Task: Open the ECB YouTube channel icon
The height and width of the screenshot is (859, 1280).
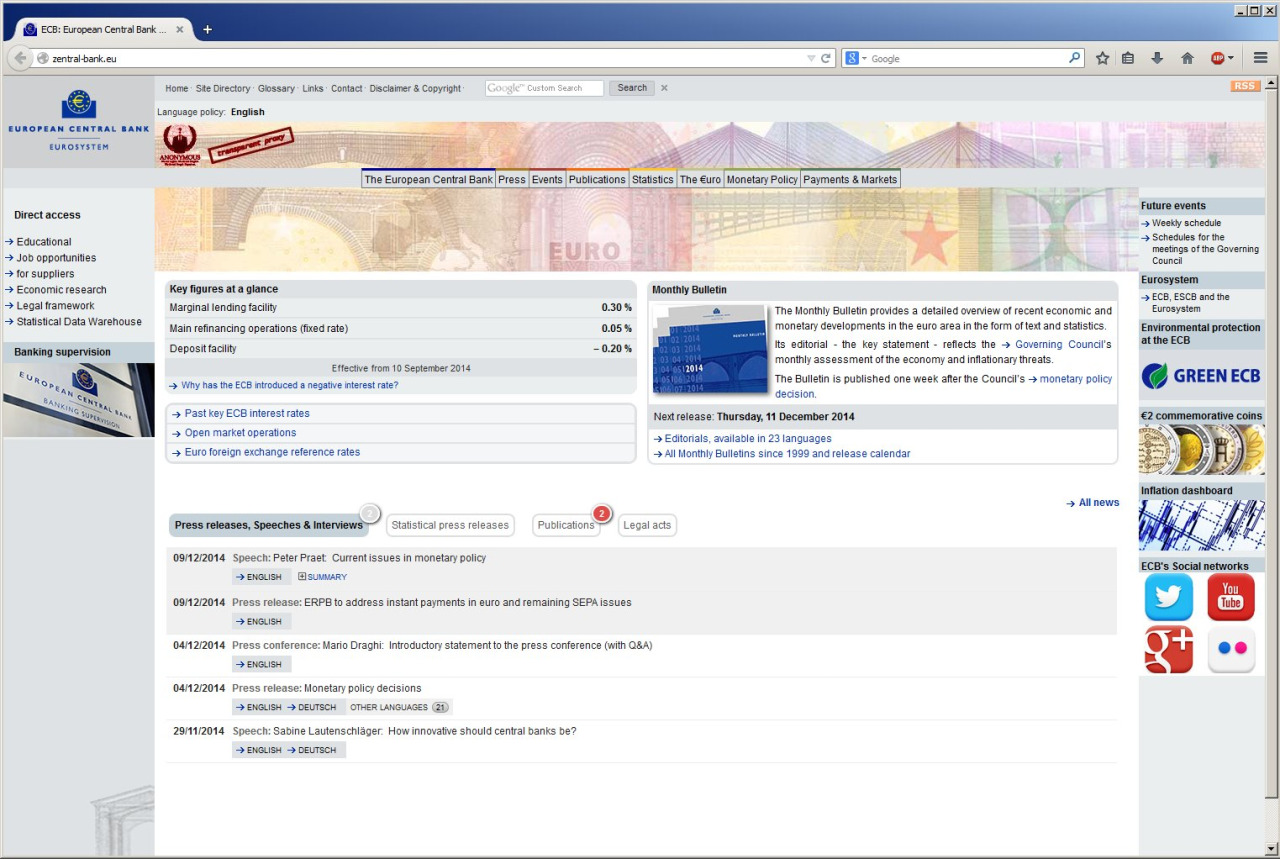Action: tap(1230, 598)
